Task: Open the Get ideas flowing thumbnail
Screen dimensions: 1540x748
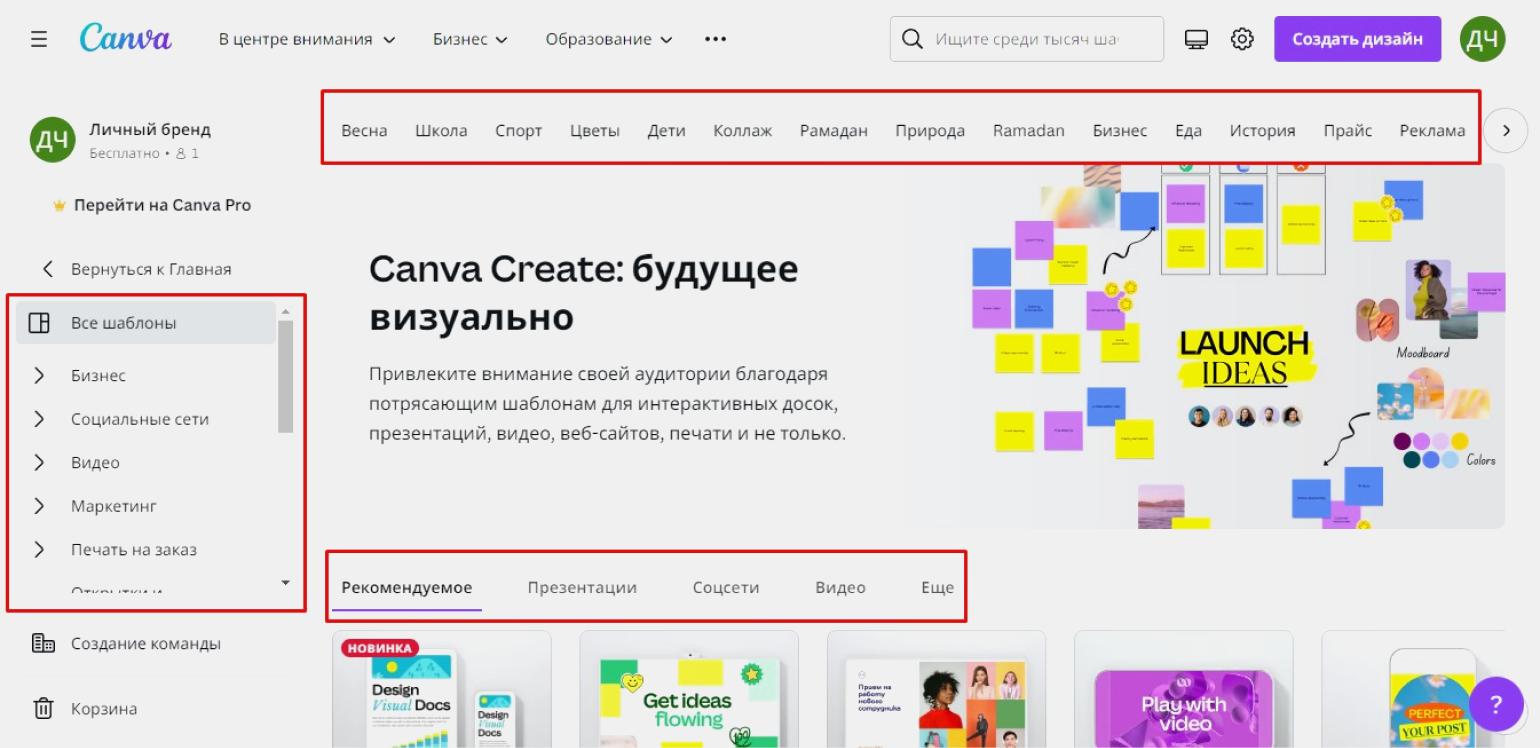Action: (689, 689)
